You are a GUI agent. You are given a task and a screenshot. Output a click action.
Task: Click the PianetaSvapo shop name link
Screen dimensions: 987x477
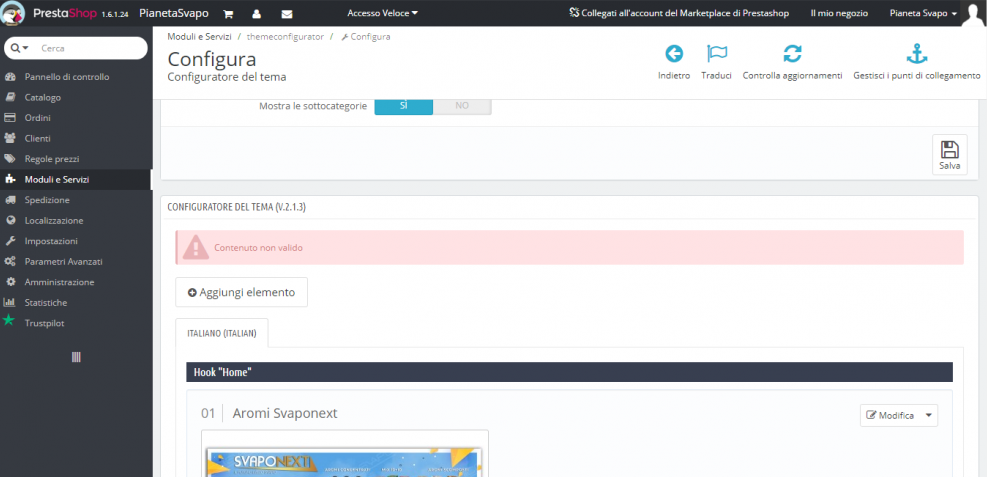(x=174, y=13)
